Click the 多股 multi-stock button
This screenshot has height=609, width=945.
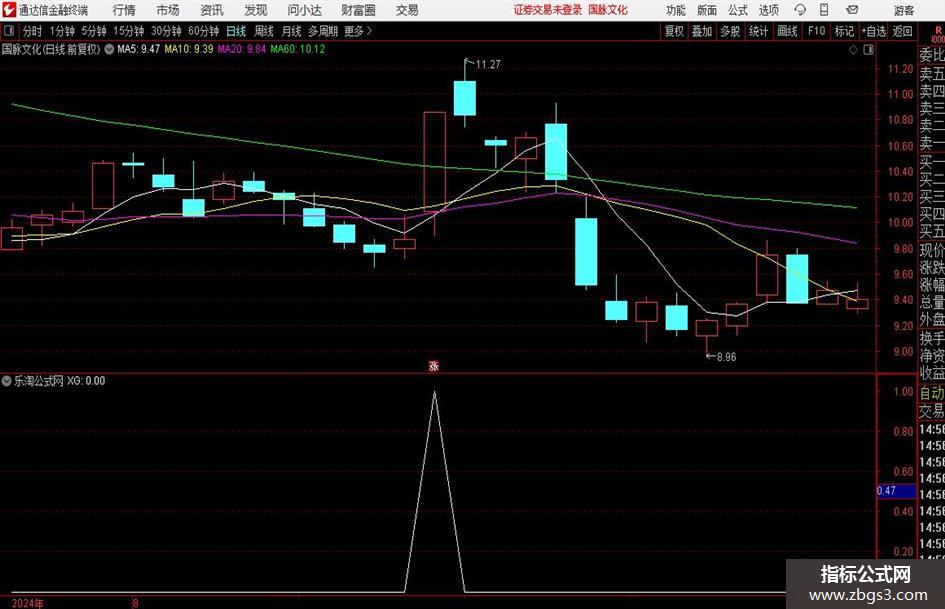pos(730,31)
